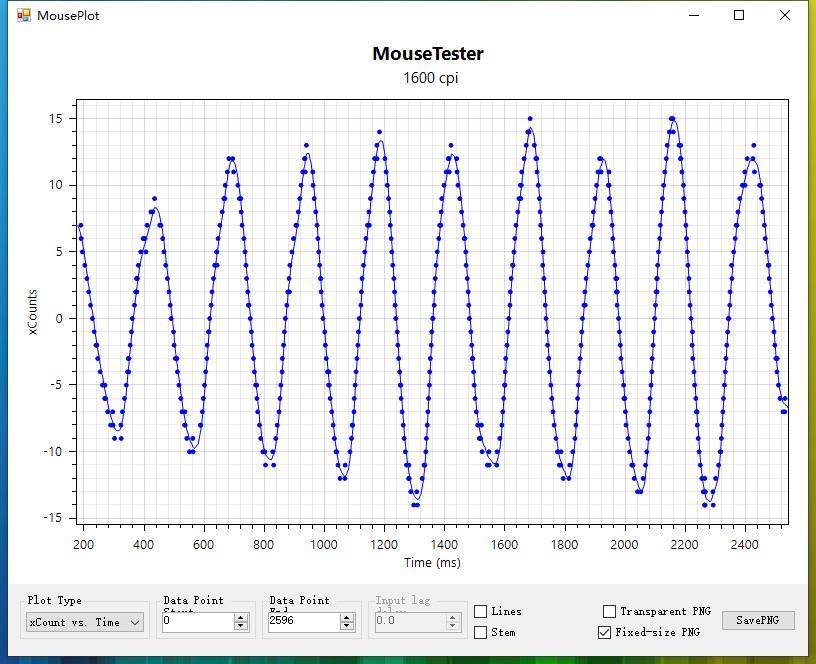The height and width of the screenshot is (664, 816).
Task: Enable the Stem checkbox
Action: [x=480, y=632]
